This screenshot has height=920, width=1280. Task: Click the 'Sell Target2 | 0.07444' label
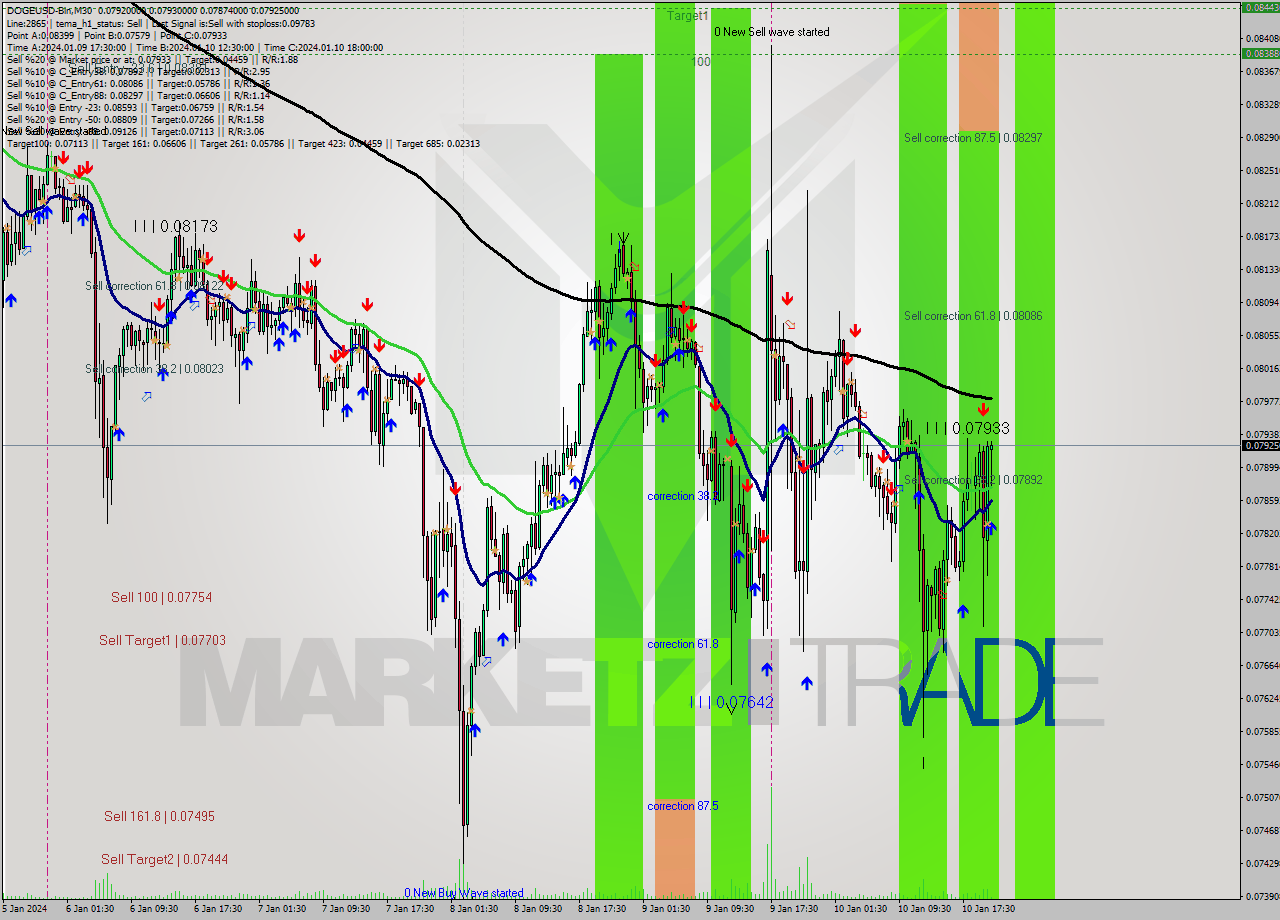click(164, 859)
